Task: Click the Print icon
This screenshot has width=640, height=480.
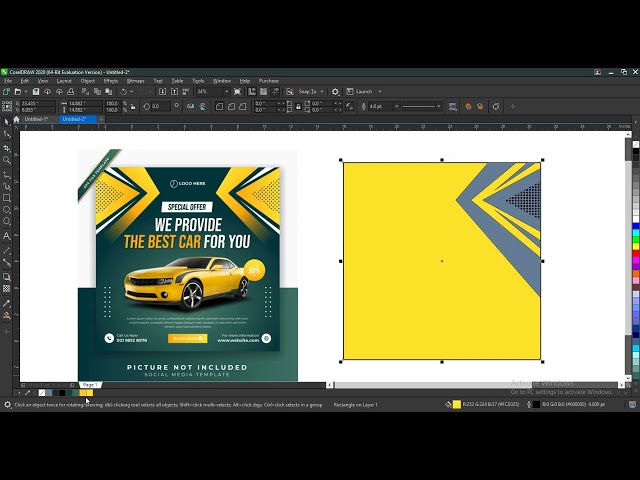Action: pos(71,91)
